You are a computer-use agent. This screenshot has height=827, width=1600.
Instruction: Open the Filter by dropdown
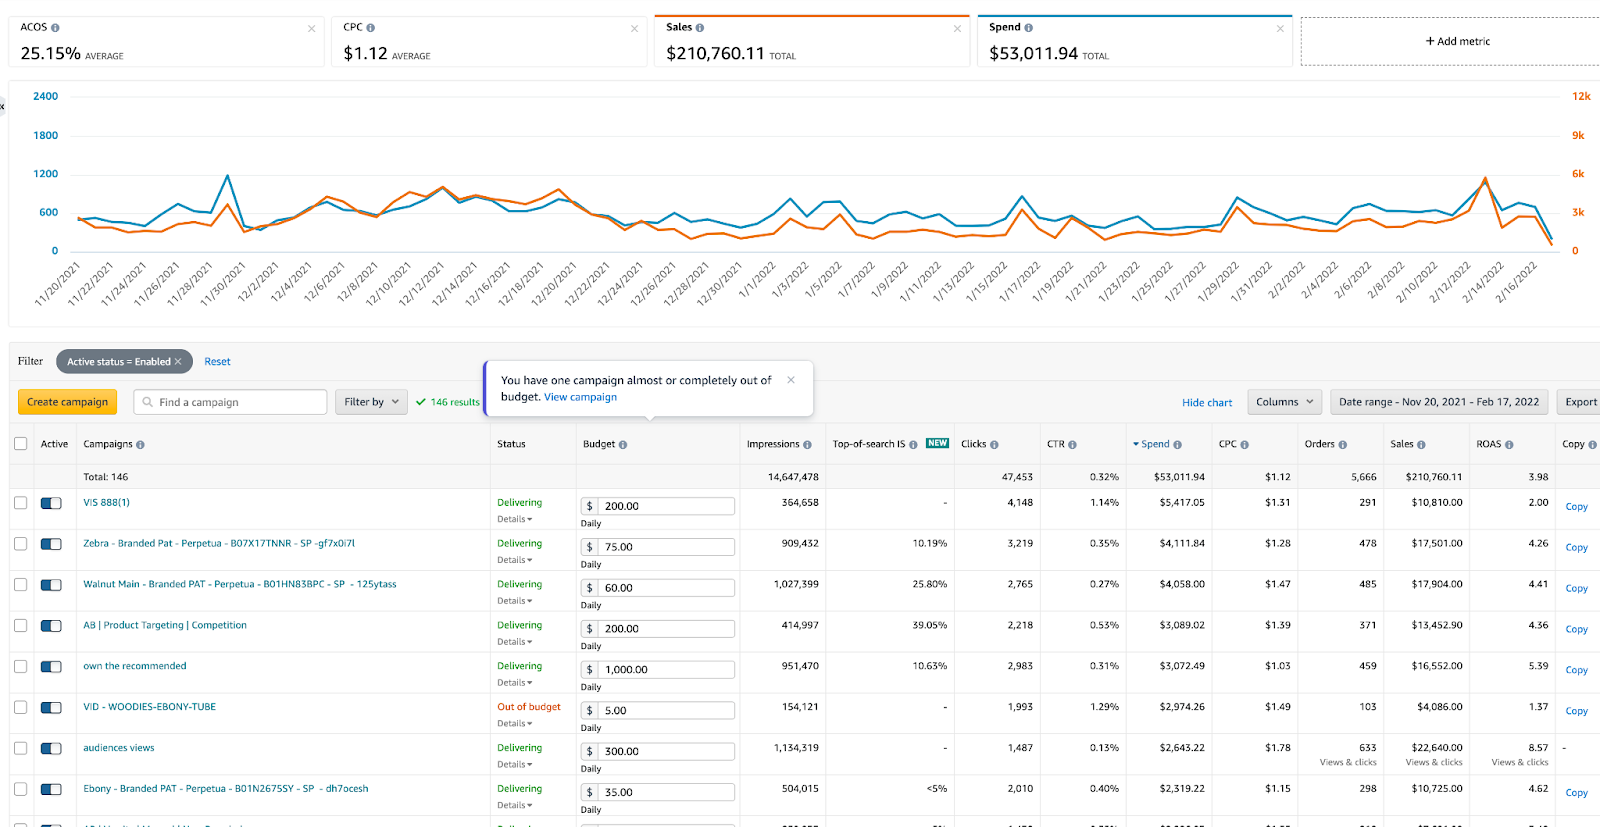click(371, 402)
